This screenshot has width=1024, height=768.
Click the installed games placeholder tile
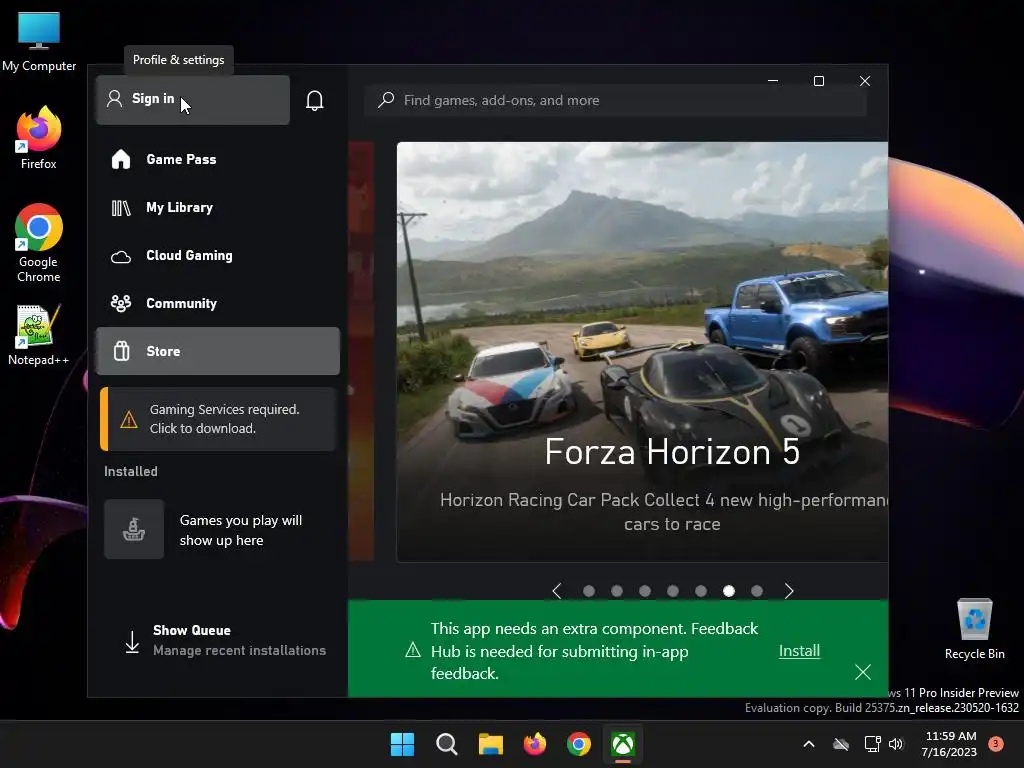click(x=134, y=529)
